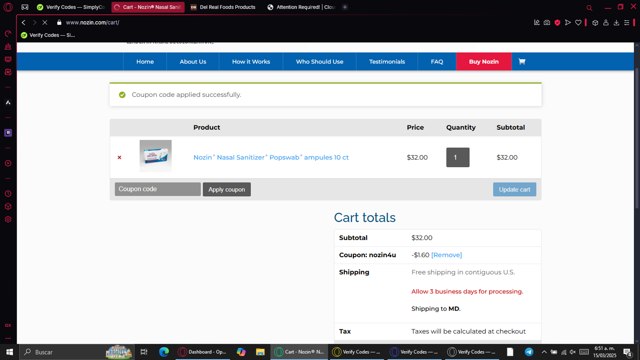Open Task View on taskbar
The width and height of the screenshot is (640, 360).
tap(144, 352)
